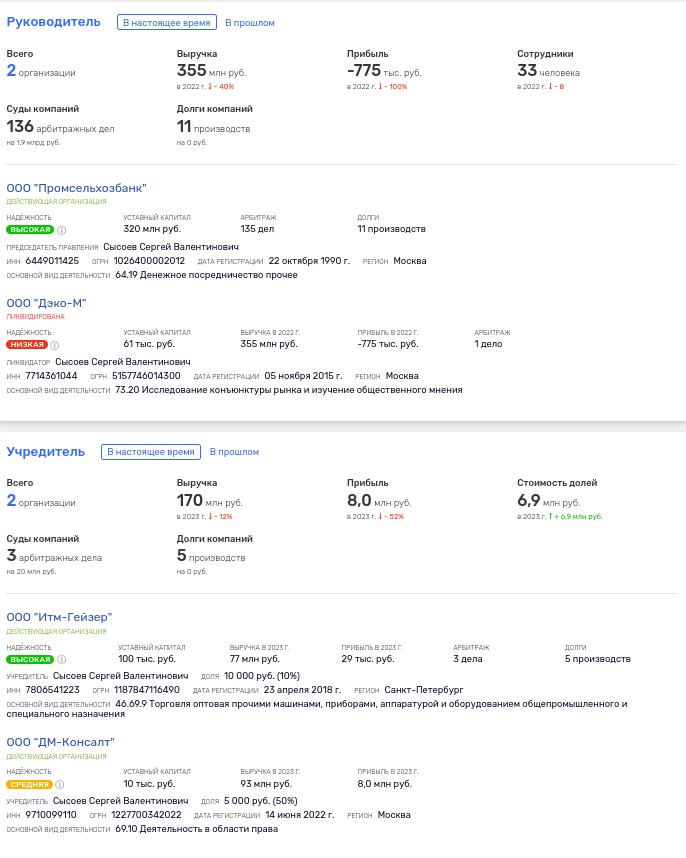Click revenue value '355 млн руб.' in summary
This screenshot has height=858, width=686.
coord(211,71)
